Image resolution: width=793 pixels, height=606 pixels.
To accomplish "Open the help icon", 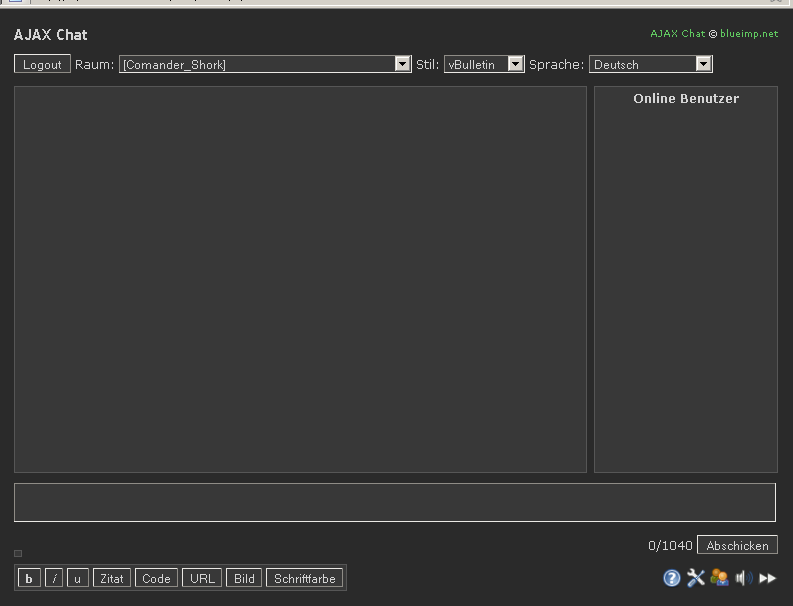I will click(x=672, y=578).
